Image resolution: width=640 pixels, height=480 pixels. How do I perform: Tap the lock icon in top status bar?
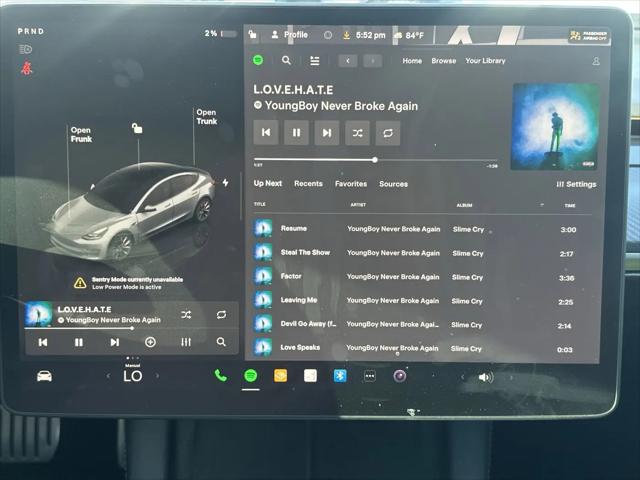(253, 35)
